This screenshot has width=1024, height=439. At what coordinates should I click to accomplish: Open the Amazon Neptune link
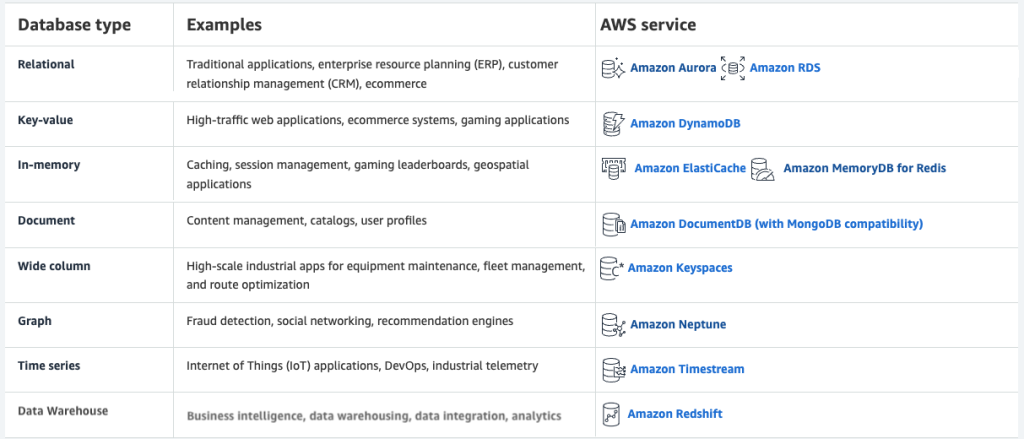678,325
